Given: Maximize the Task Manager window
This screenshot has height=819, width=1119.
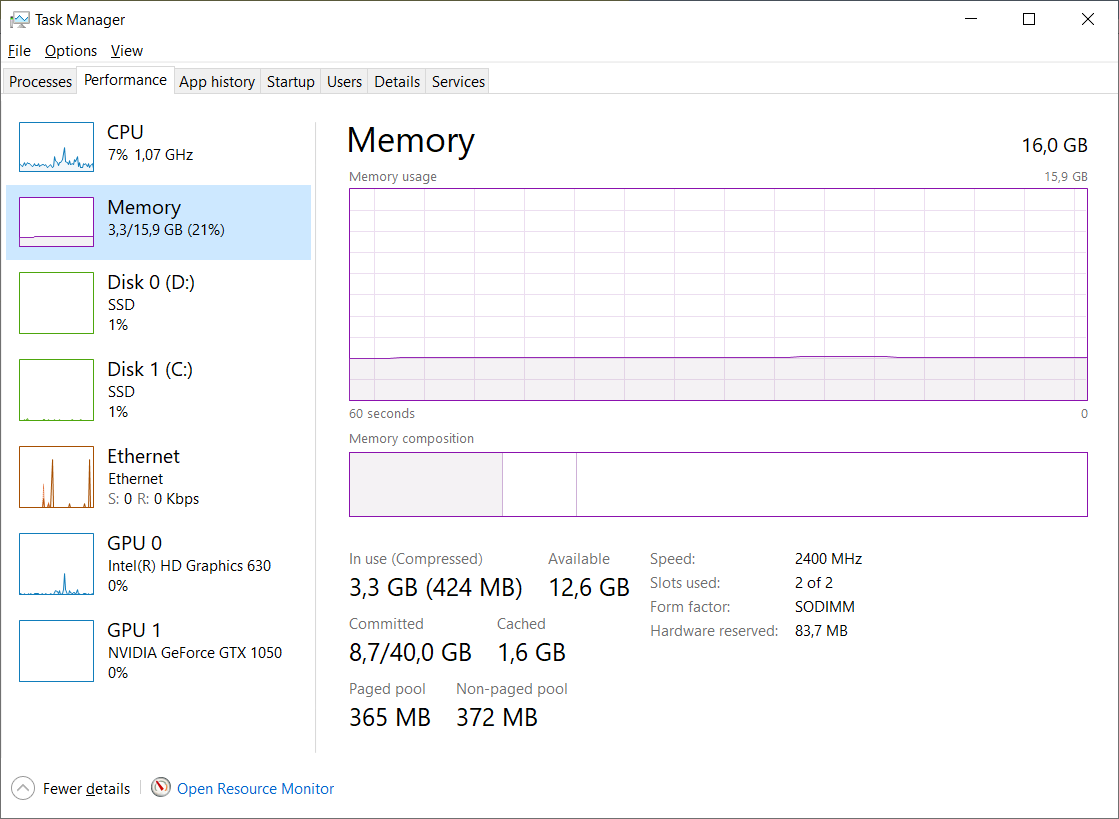Looking at the screenshot, I should pyautogui.click(x=1029, y=19).
